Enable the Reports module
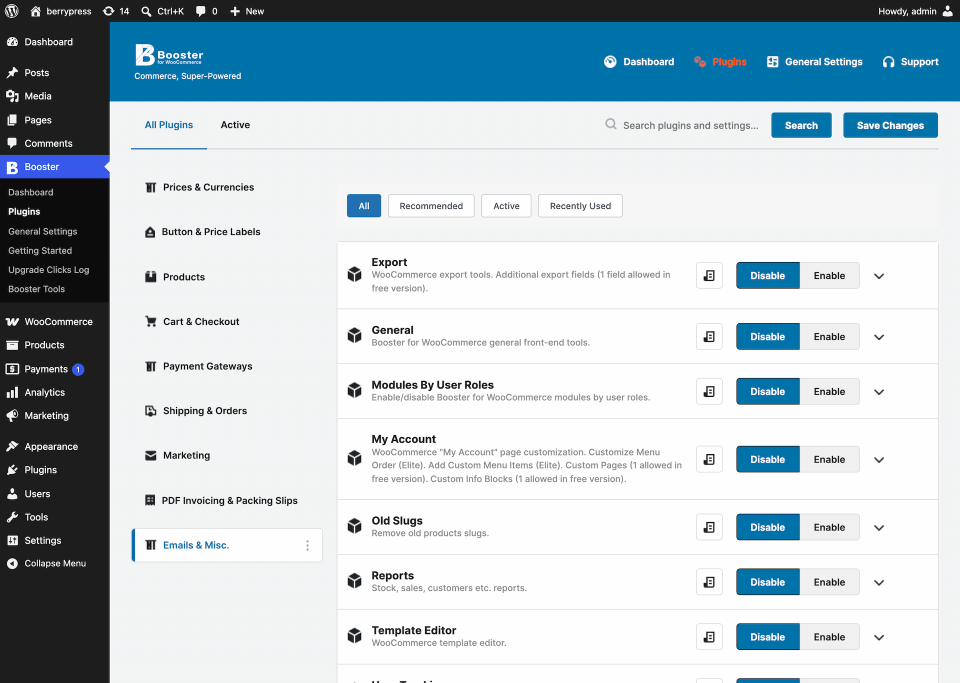This screenshot has width=960, height=683. click(829, 582)
